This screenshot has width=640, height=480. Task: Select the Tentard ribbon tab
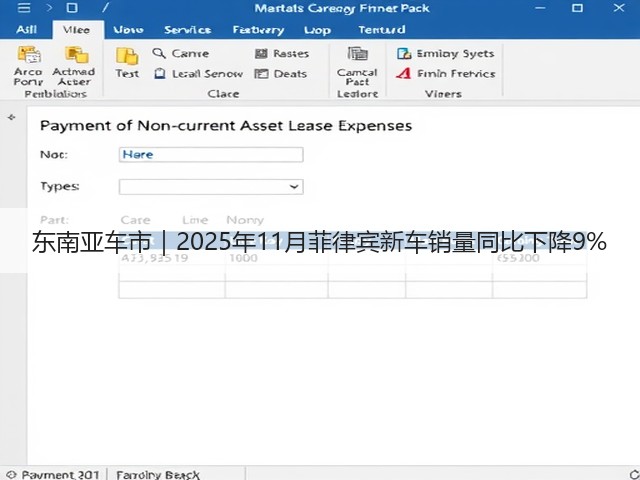(382, 30)
